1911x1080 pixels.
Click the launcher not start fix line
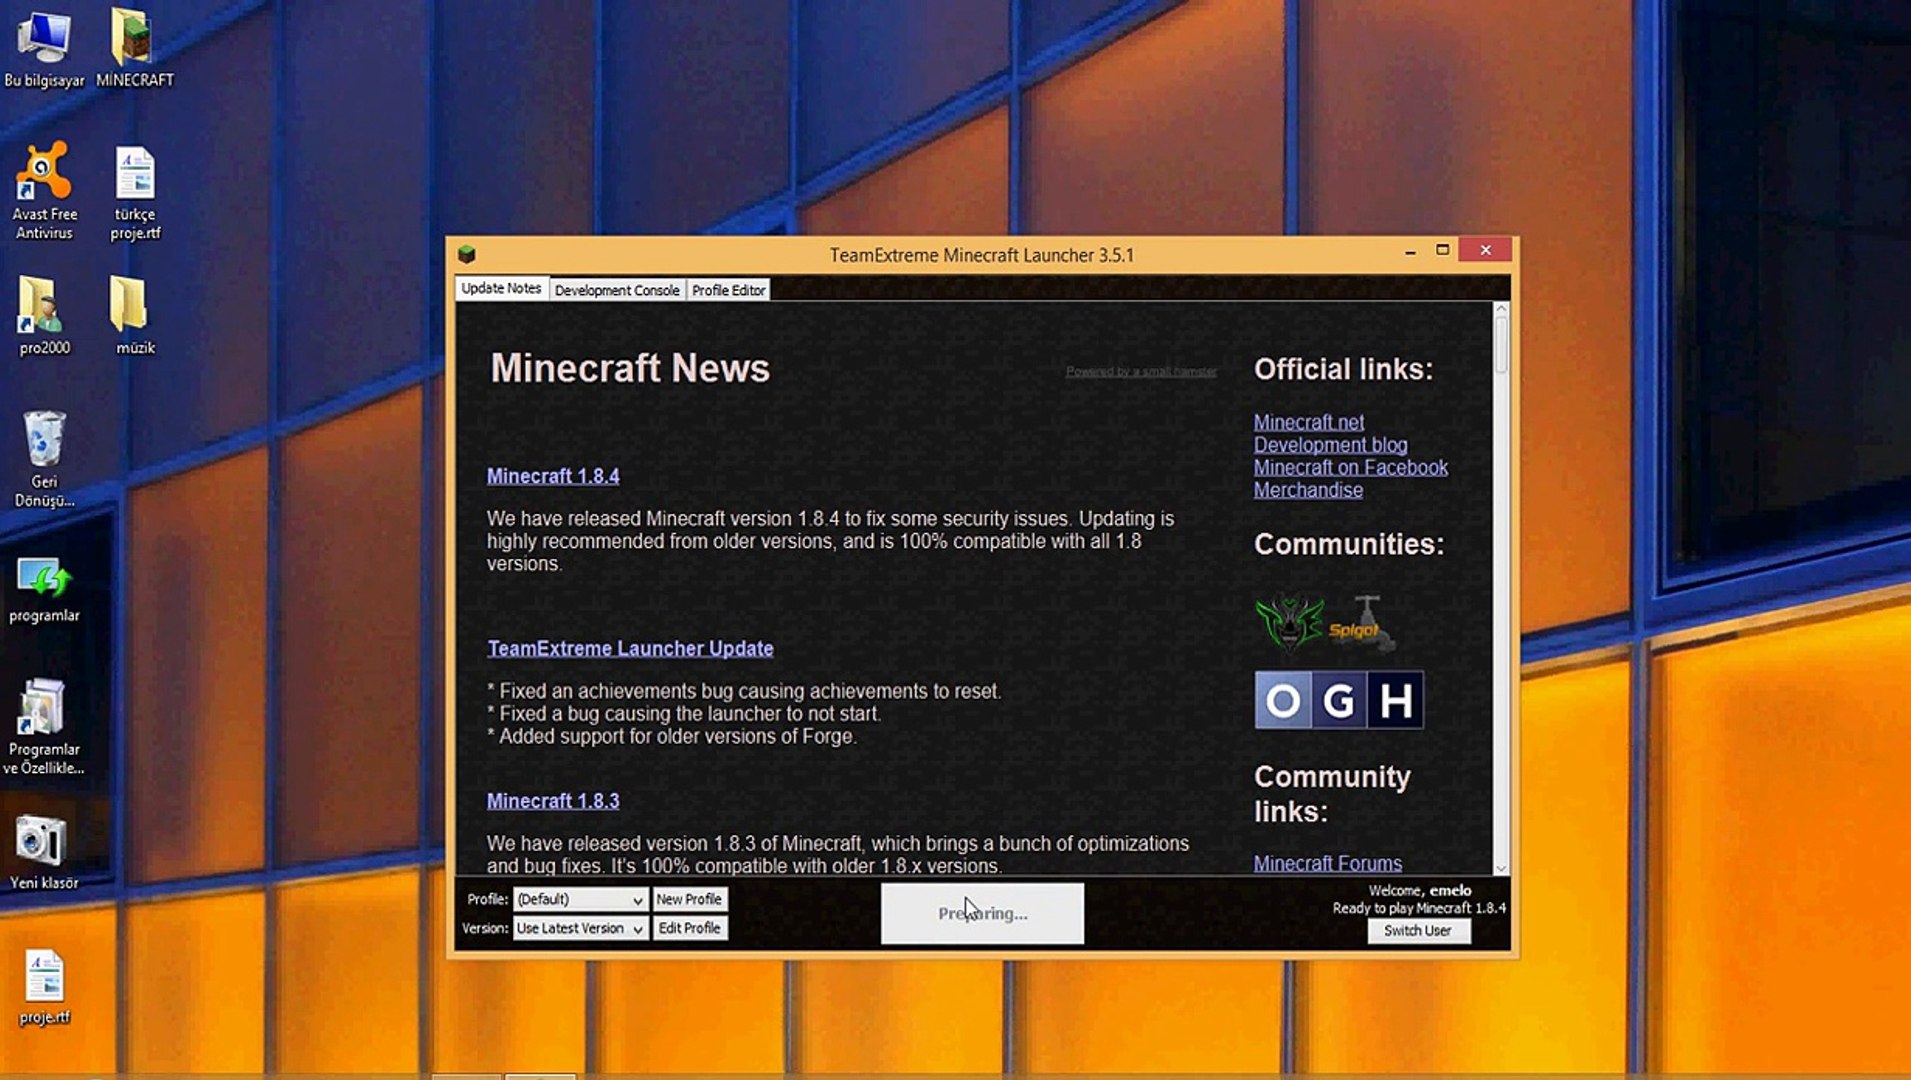[684, 714]
